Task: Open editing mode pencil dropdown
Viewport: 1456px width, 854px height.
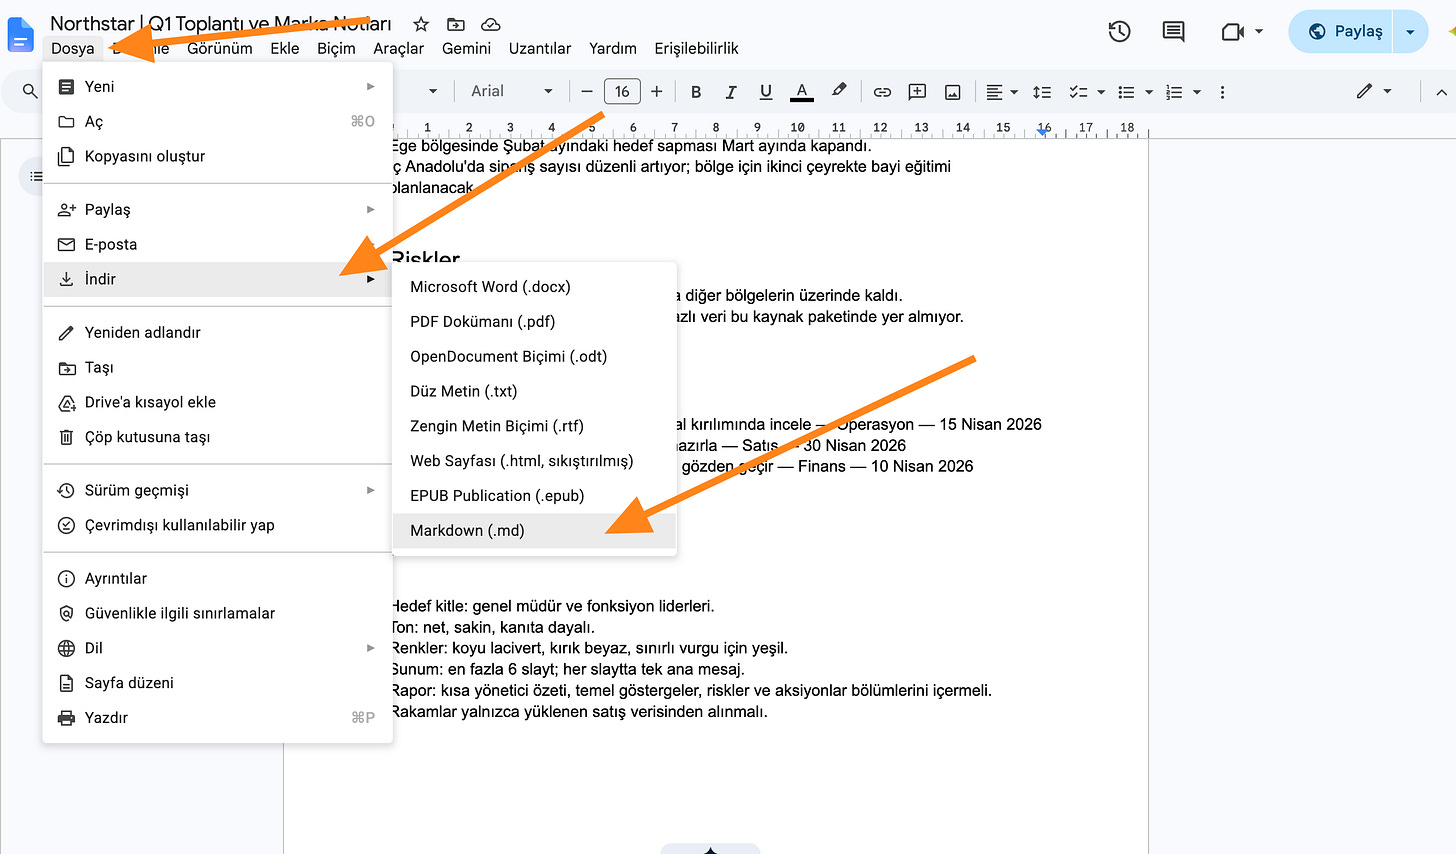Action: pos(1374,91)
